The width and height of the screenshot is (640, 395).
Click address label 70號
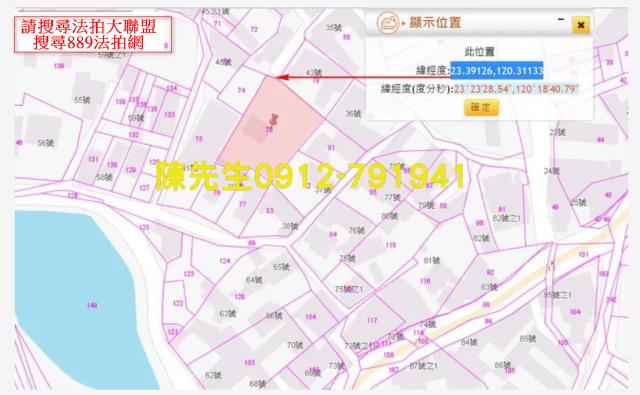tap(295, 345)
